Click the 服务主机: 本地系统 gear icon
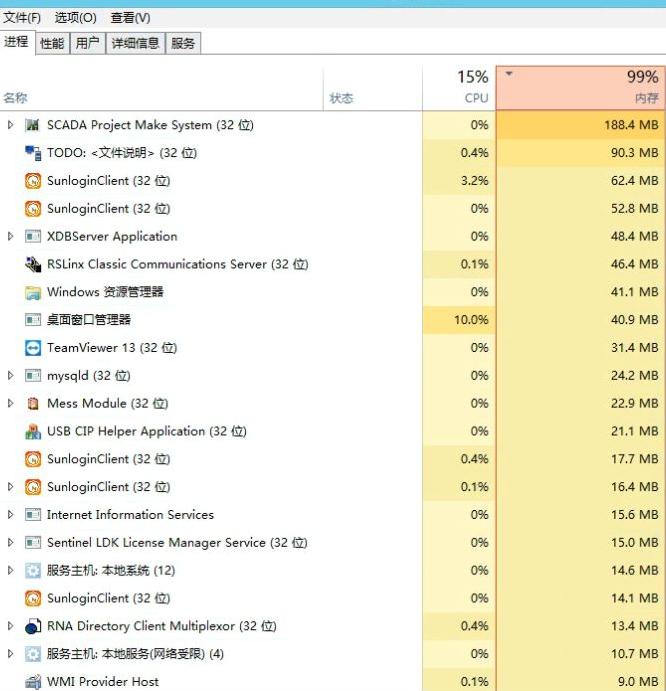Viewport: 666px width, 691px height. click(x=33, y=570)
